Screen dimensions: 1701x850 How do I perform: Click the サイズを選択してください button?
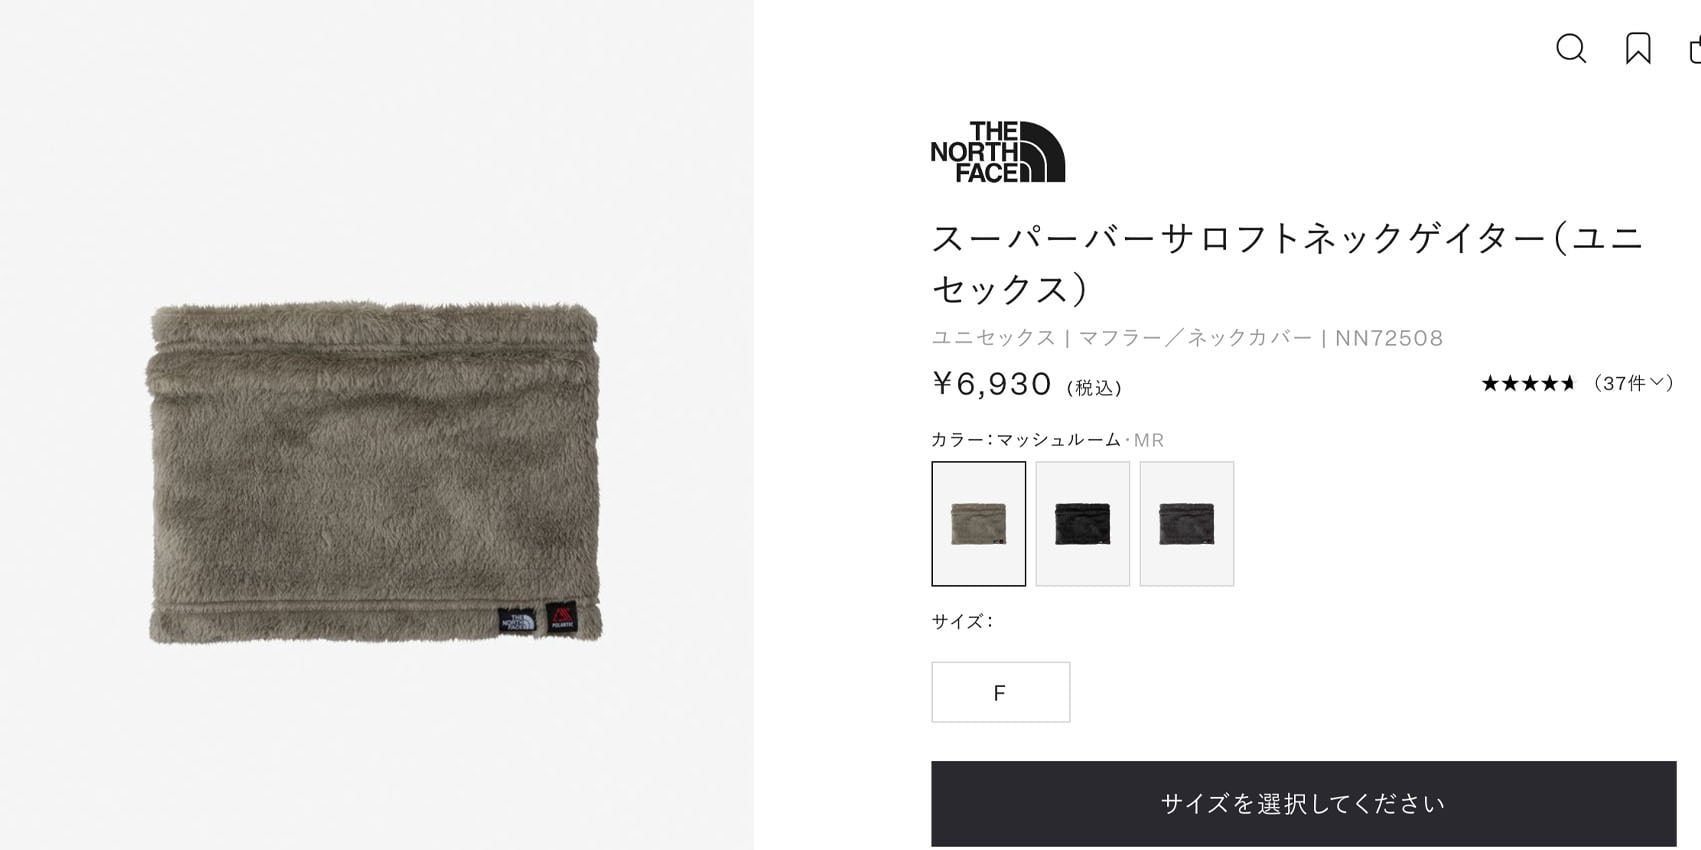(1303, 804)
